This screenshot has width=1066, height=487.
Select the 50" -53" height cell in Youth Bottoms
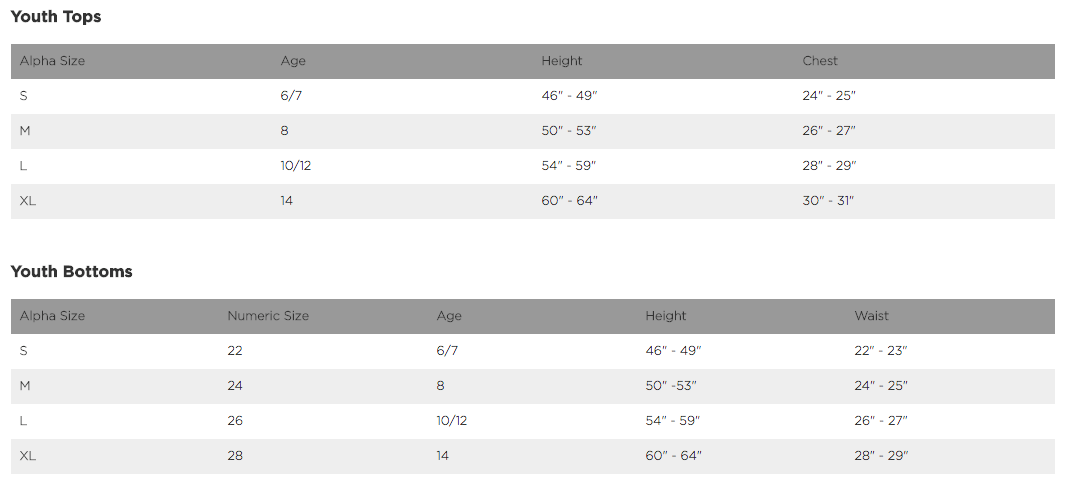(671, 386)
